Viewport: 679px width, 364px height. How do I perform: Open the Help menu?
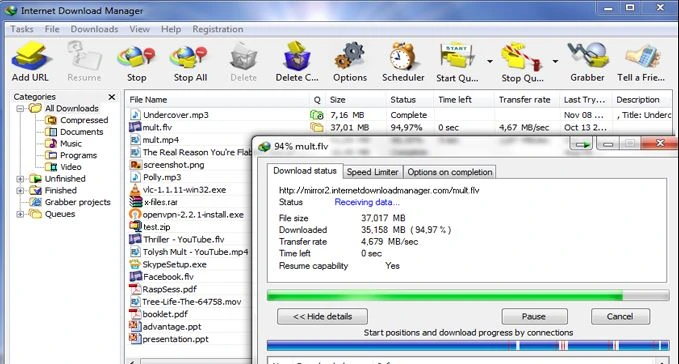[x=171, y=29]
